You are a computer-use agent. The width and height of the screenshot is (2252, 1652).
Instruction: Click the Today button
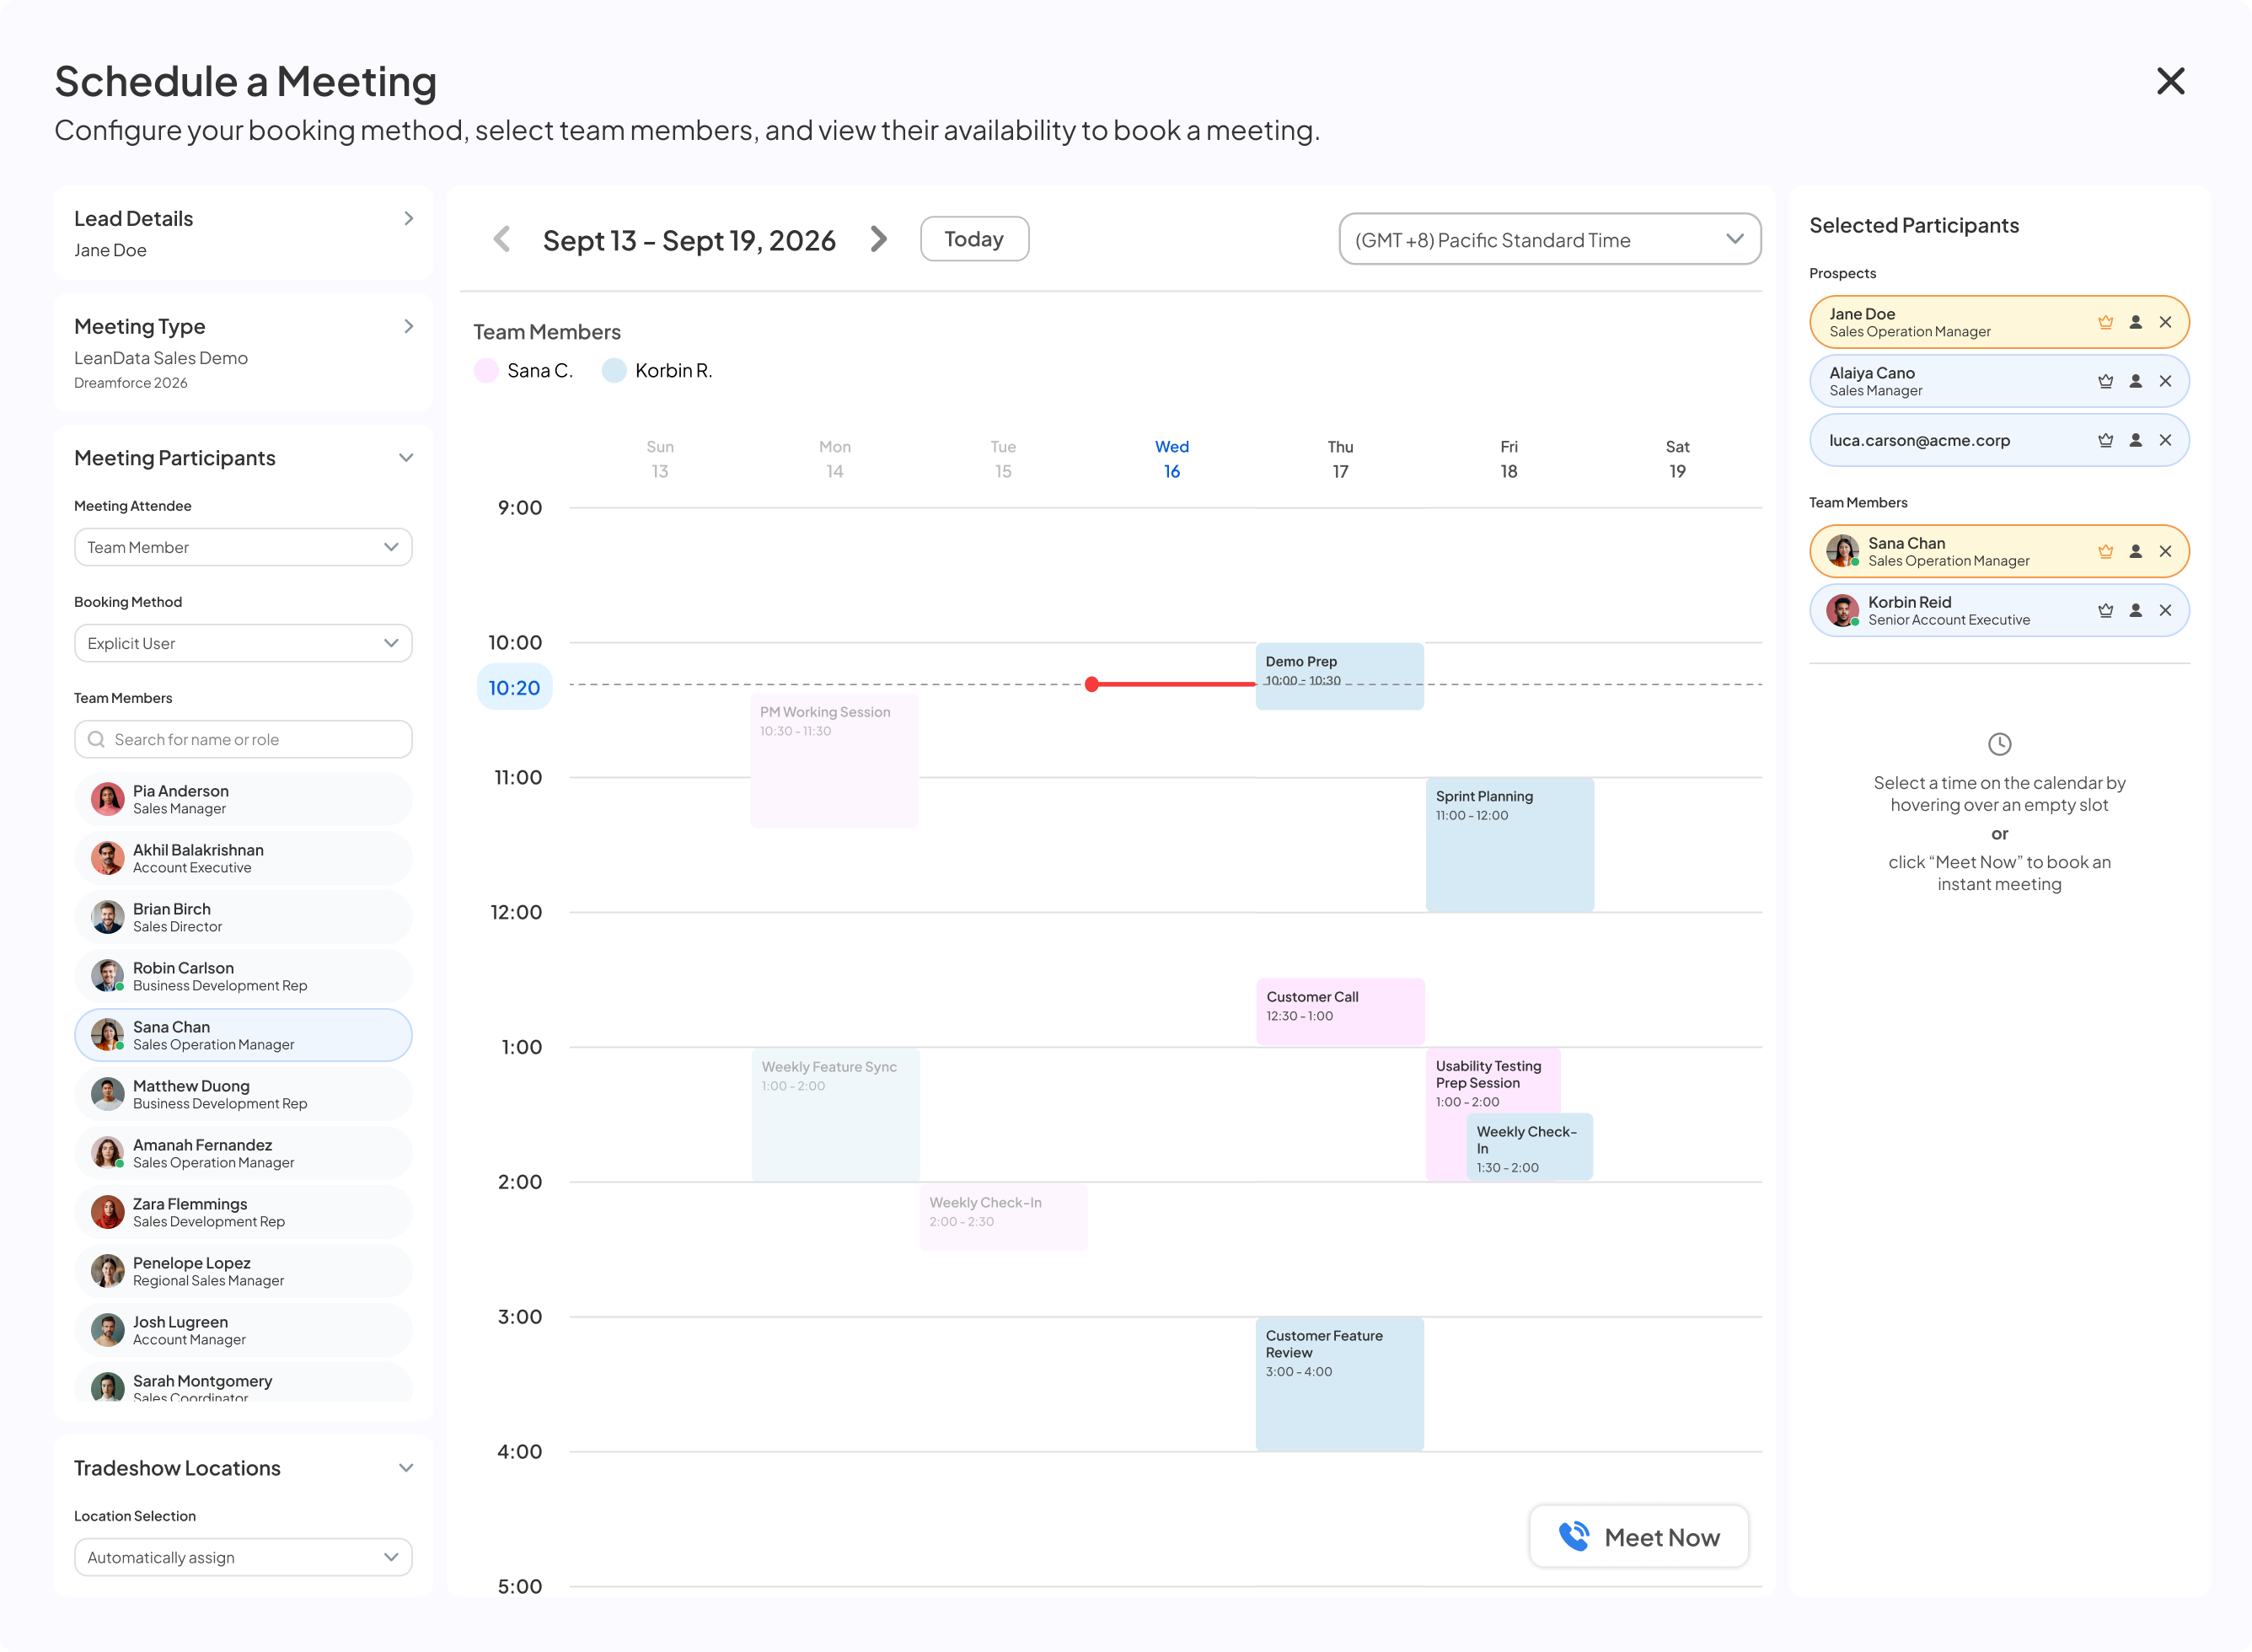point(974,239)
